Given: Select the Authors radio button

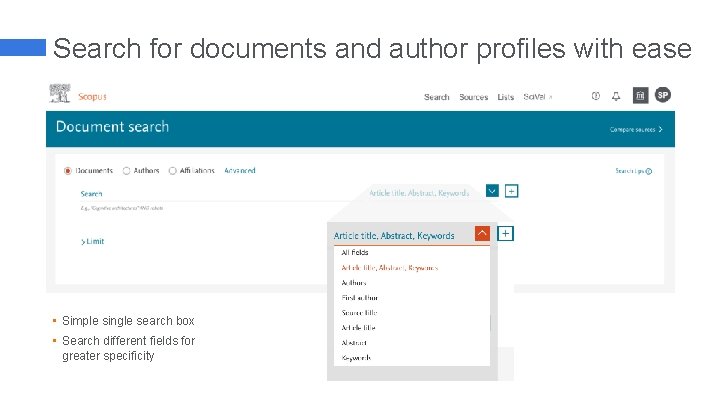Looking at the screenshot, I should click(126, 171).
